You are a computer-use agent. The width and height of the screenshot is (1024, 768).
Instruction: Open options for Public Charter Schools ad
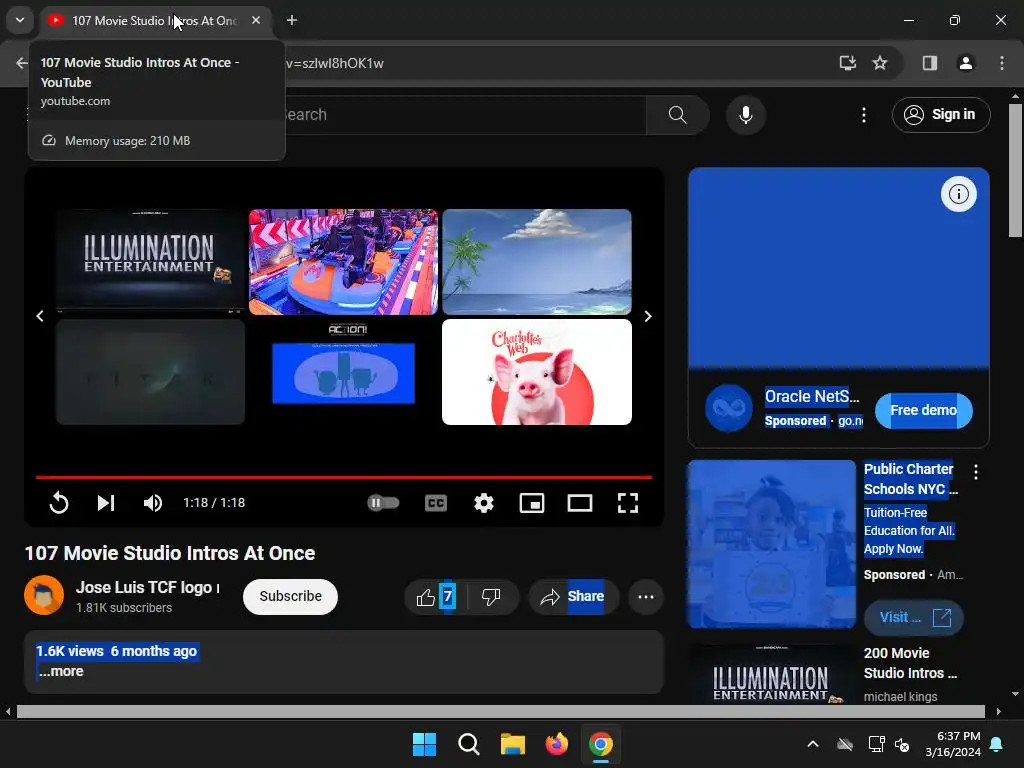pyautogui.click(x=976, y=472)
